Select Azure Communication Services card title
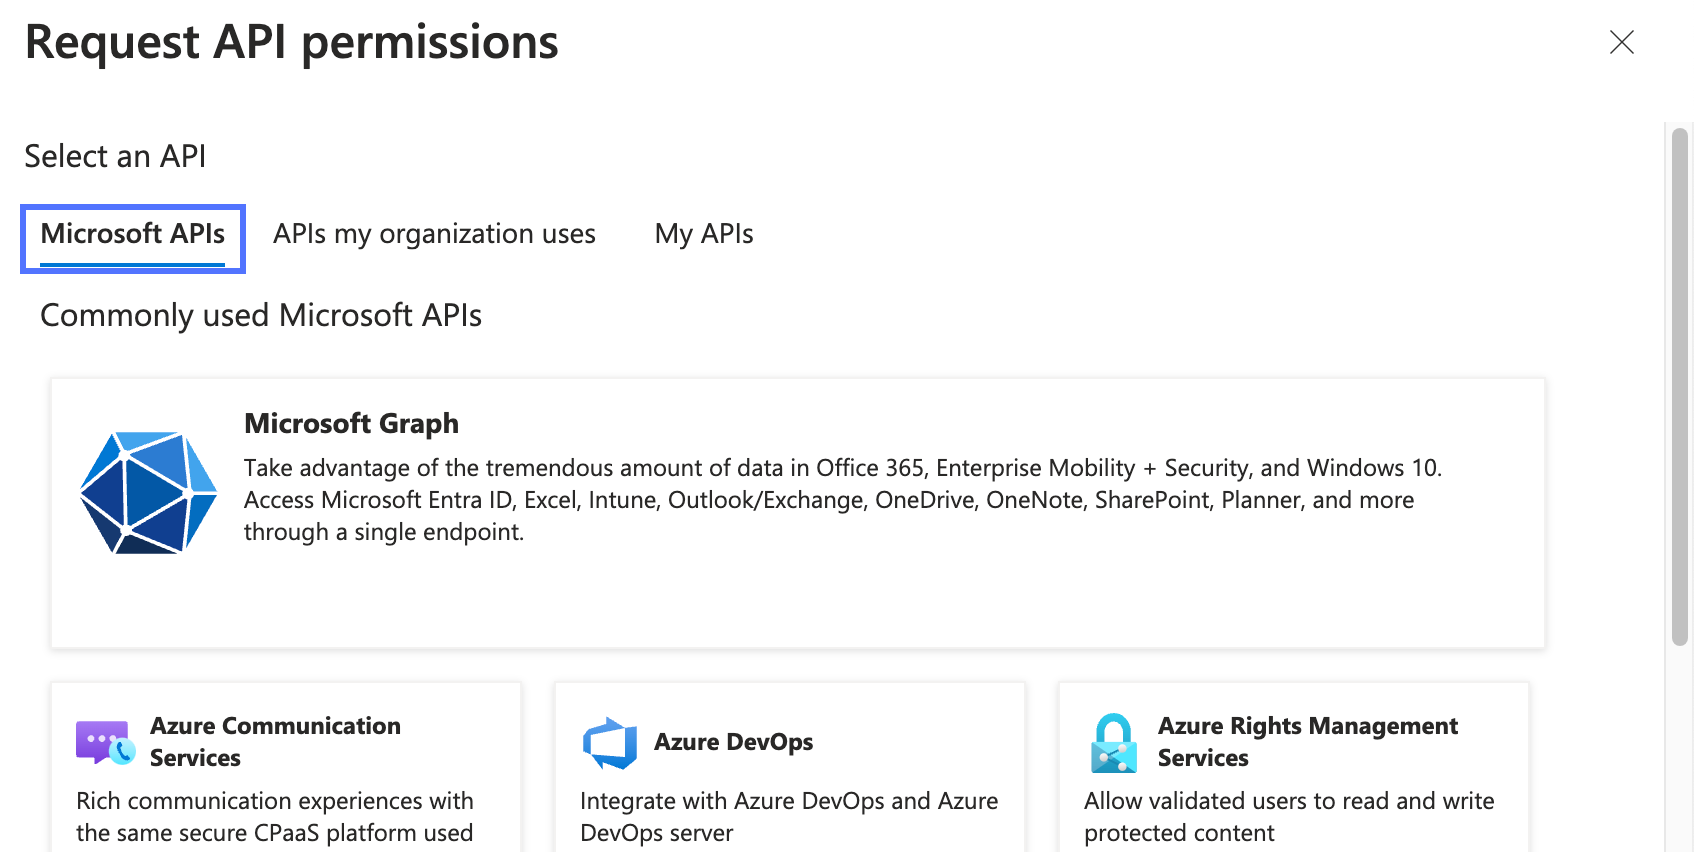This screenshot has width=1694, height=852. pos(275,742)
